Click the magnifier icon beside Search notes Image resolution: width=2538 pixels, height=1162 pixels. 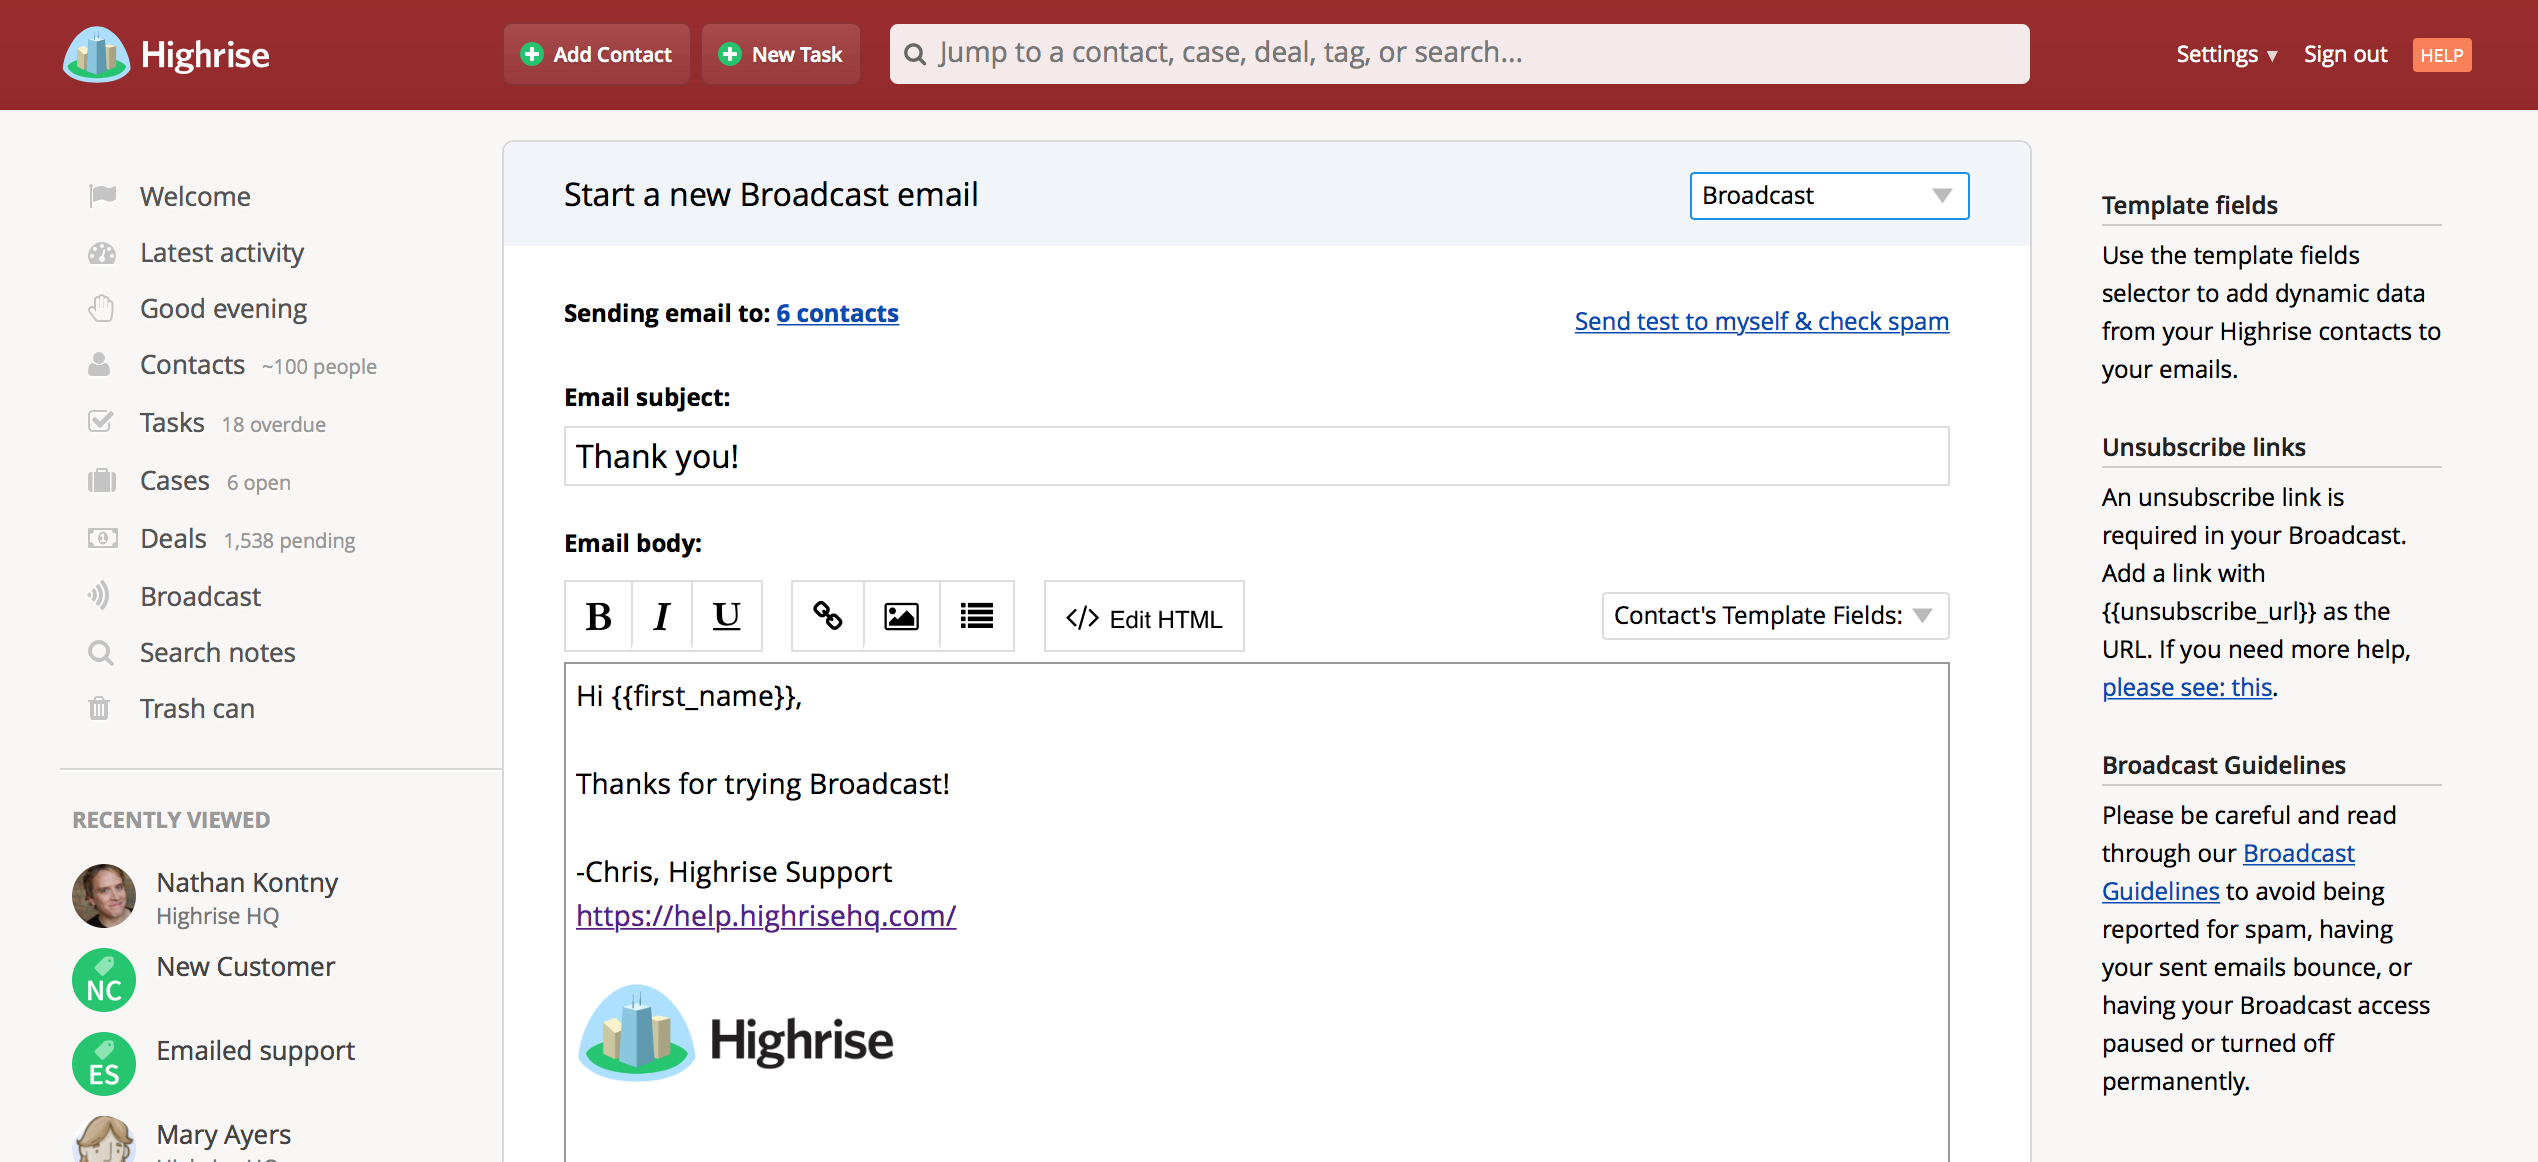tap(100, 652)
